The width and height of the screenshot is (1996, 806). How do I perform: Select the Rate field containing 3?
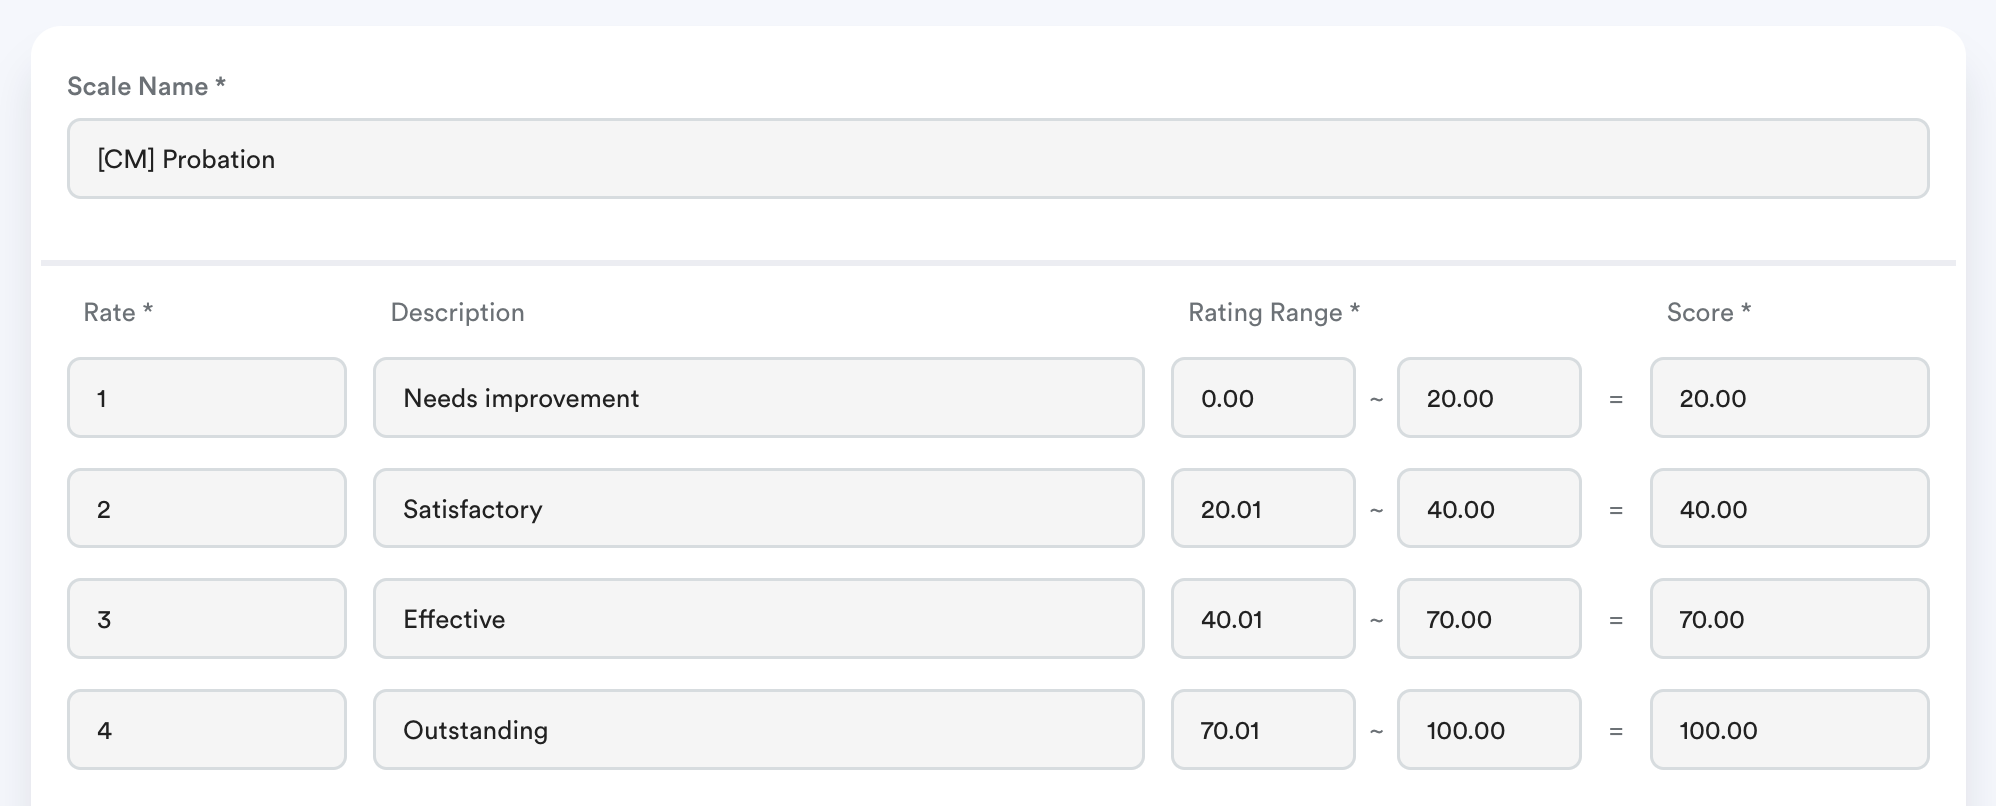pyautogui.click(x=207, y=619)
